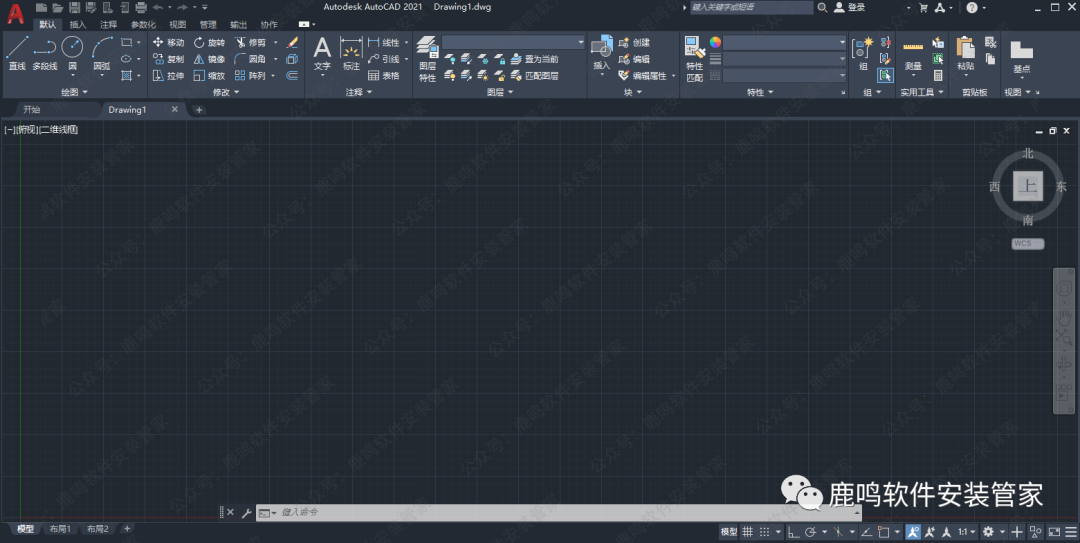This screenshot has width=1080, height=543.
Task: Open Layer Properties (图层特性) manager
Action: click(427, 58)
